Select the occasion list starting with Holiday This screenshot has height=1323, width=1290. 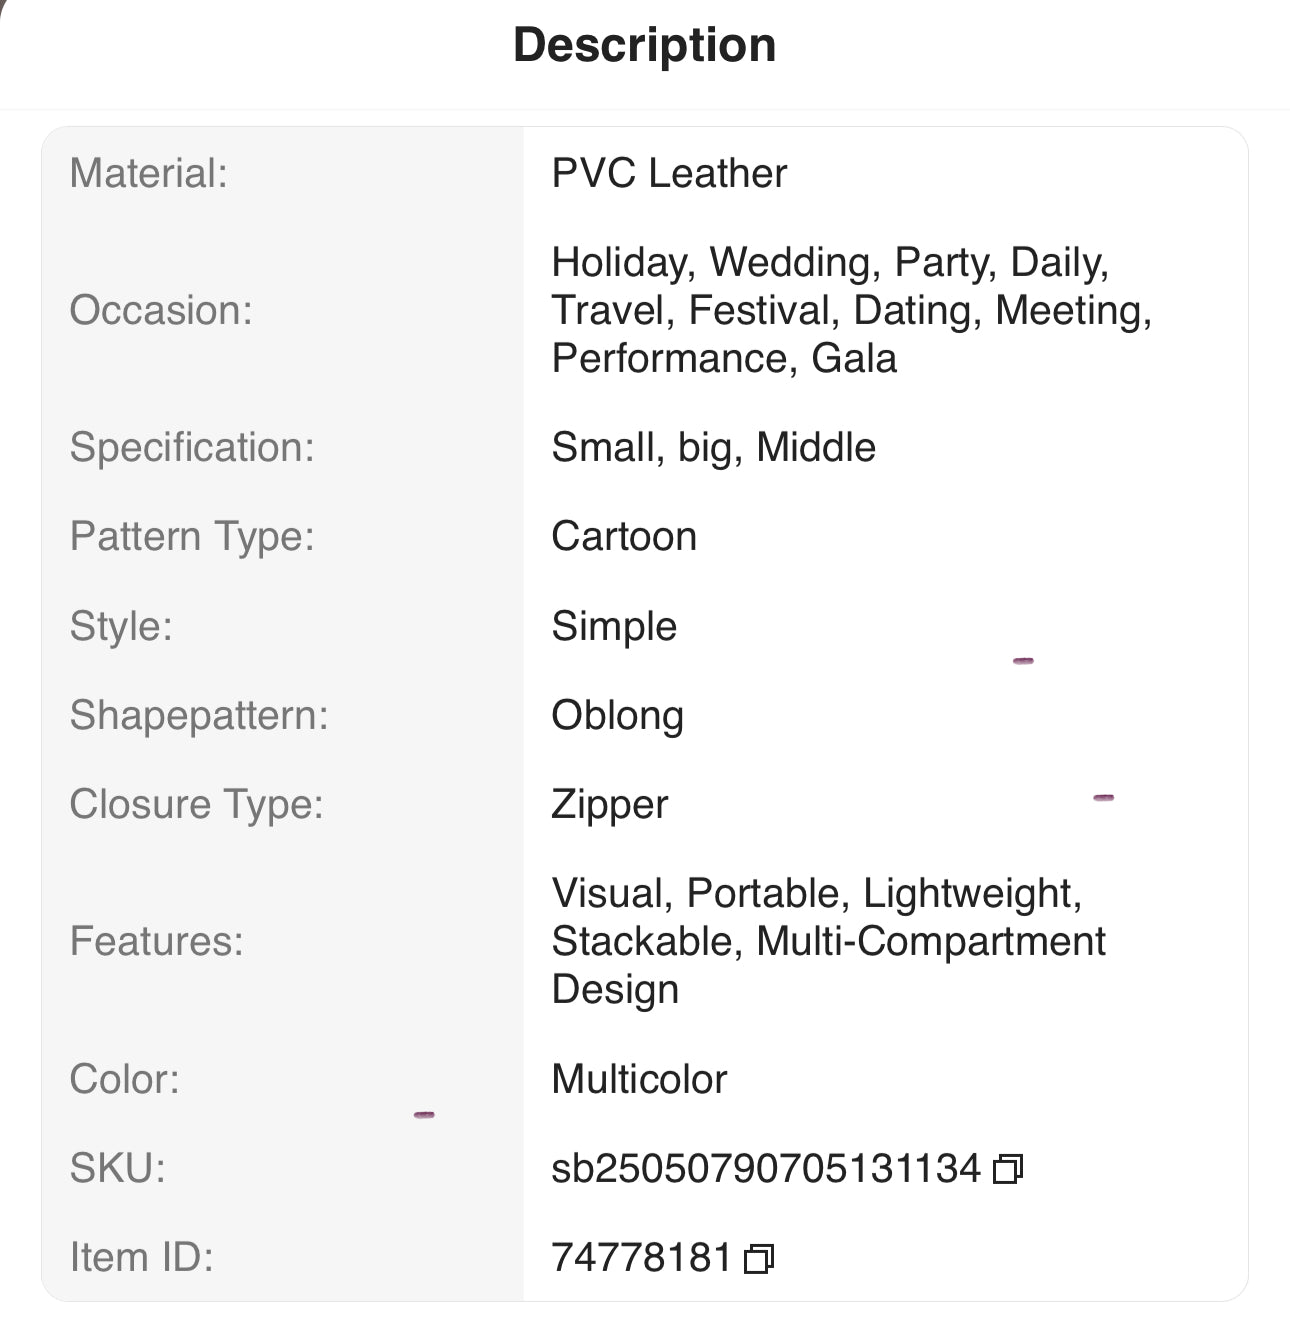click(x=851, y=310)
